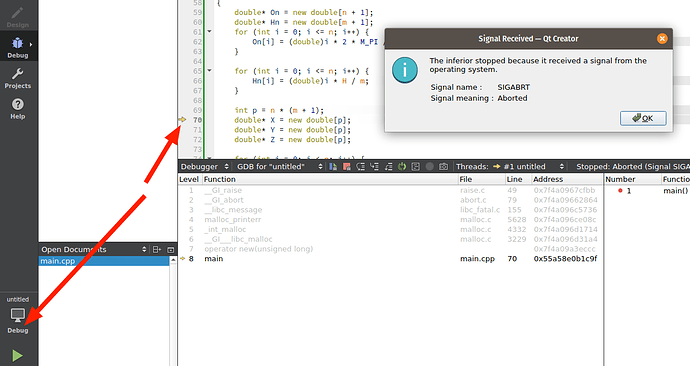Click the debugger Continue icon
The image size is (690, 366).
click(x=333, y=166)
